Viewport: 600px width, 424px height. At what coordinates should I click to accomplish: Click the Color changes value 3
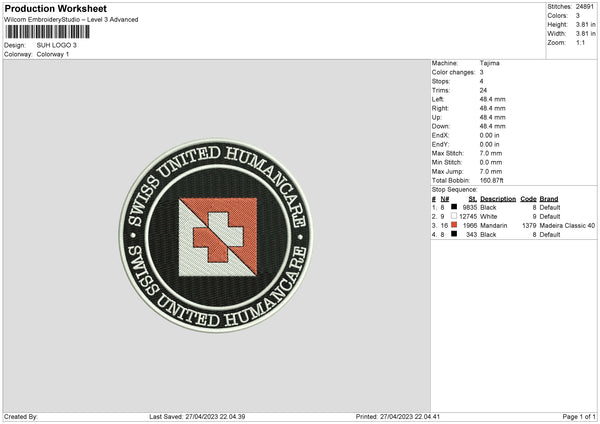coord(481,72)
